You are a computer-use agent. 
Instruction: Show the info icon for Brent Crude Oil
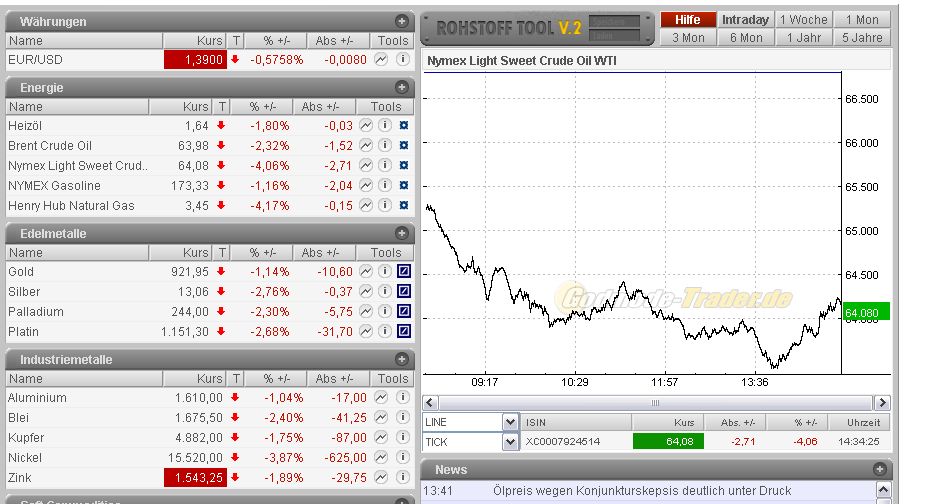(x=385, y=145)
